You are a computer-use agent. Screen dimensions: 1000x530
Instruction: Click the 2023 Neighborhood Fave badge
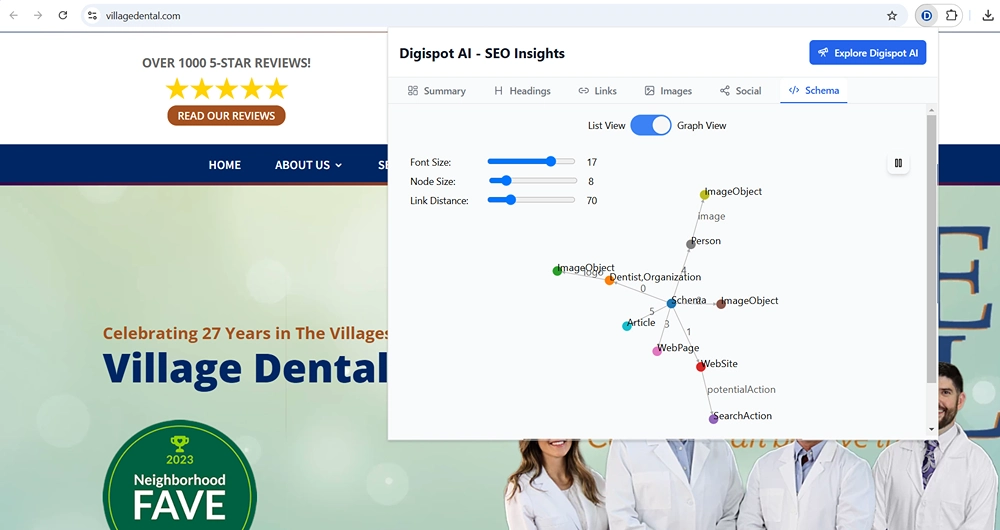tap(180, 475)
